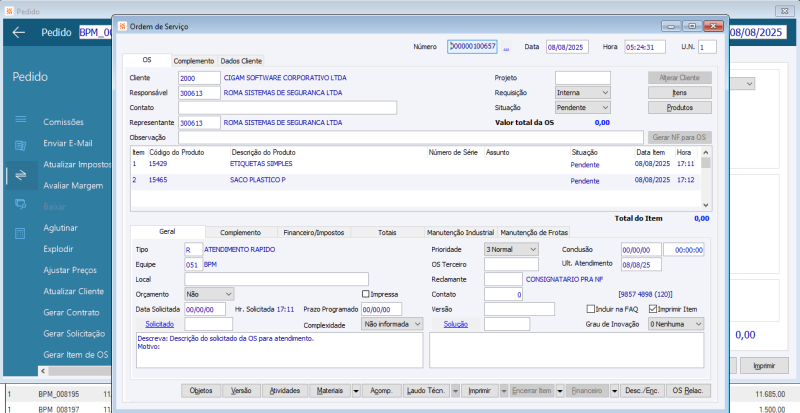Open the Número lookup ellipsis button
This screenshot has height=413, width=800.
[x=506, y=47]
